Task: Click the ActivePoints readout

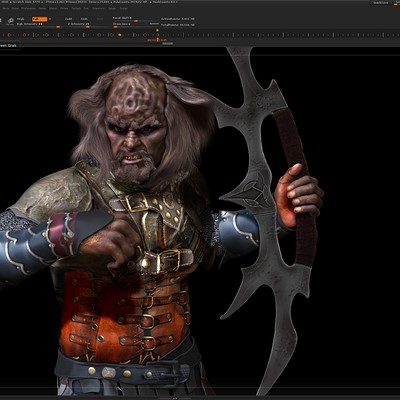Action: [x=178, y=19]
